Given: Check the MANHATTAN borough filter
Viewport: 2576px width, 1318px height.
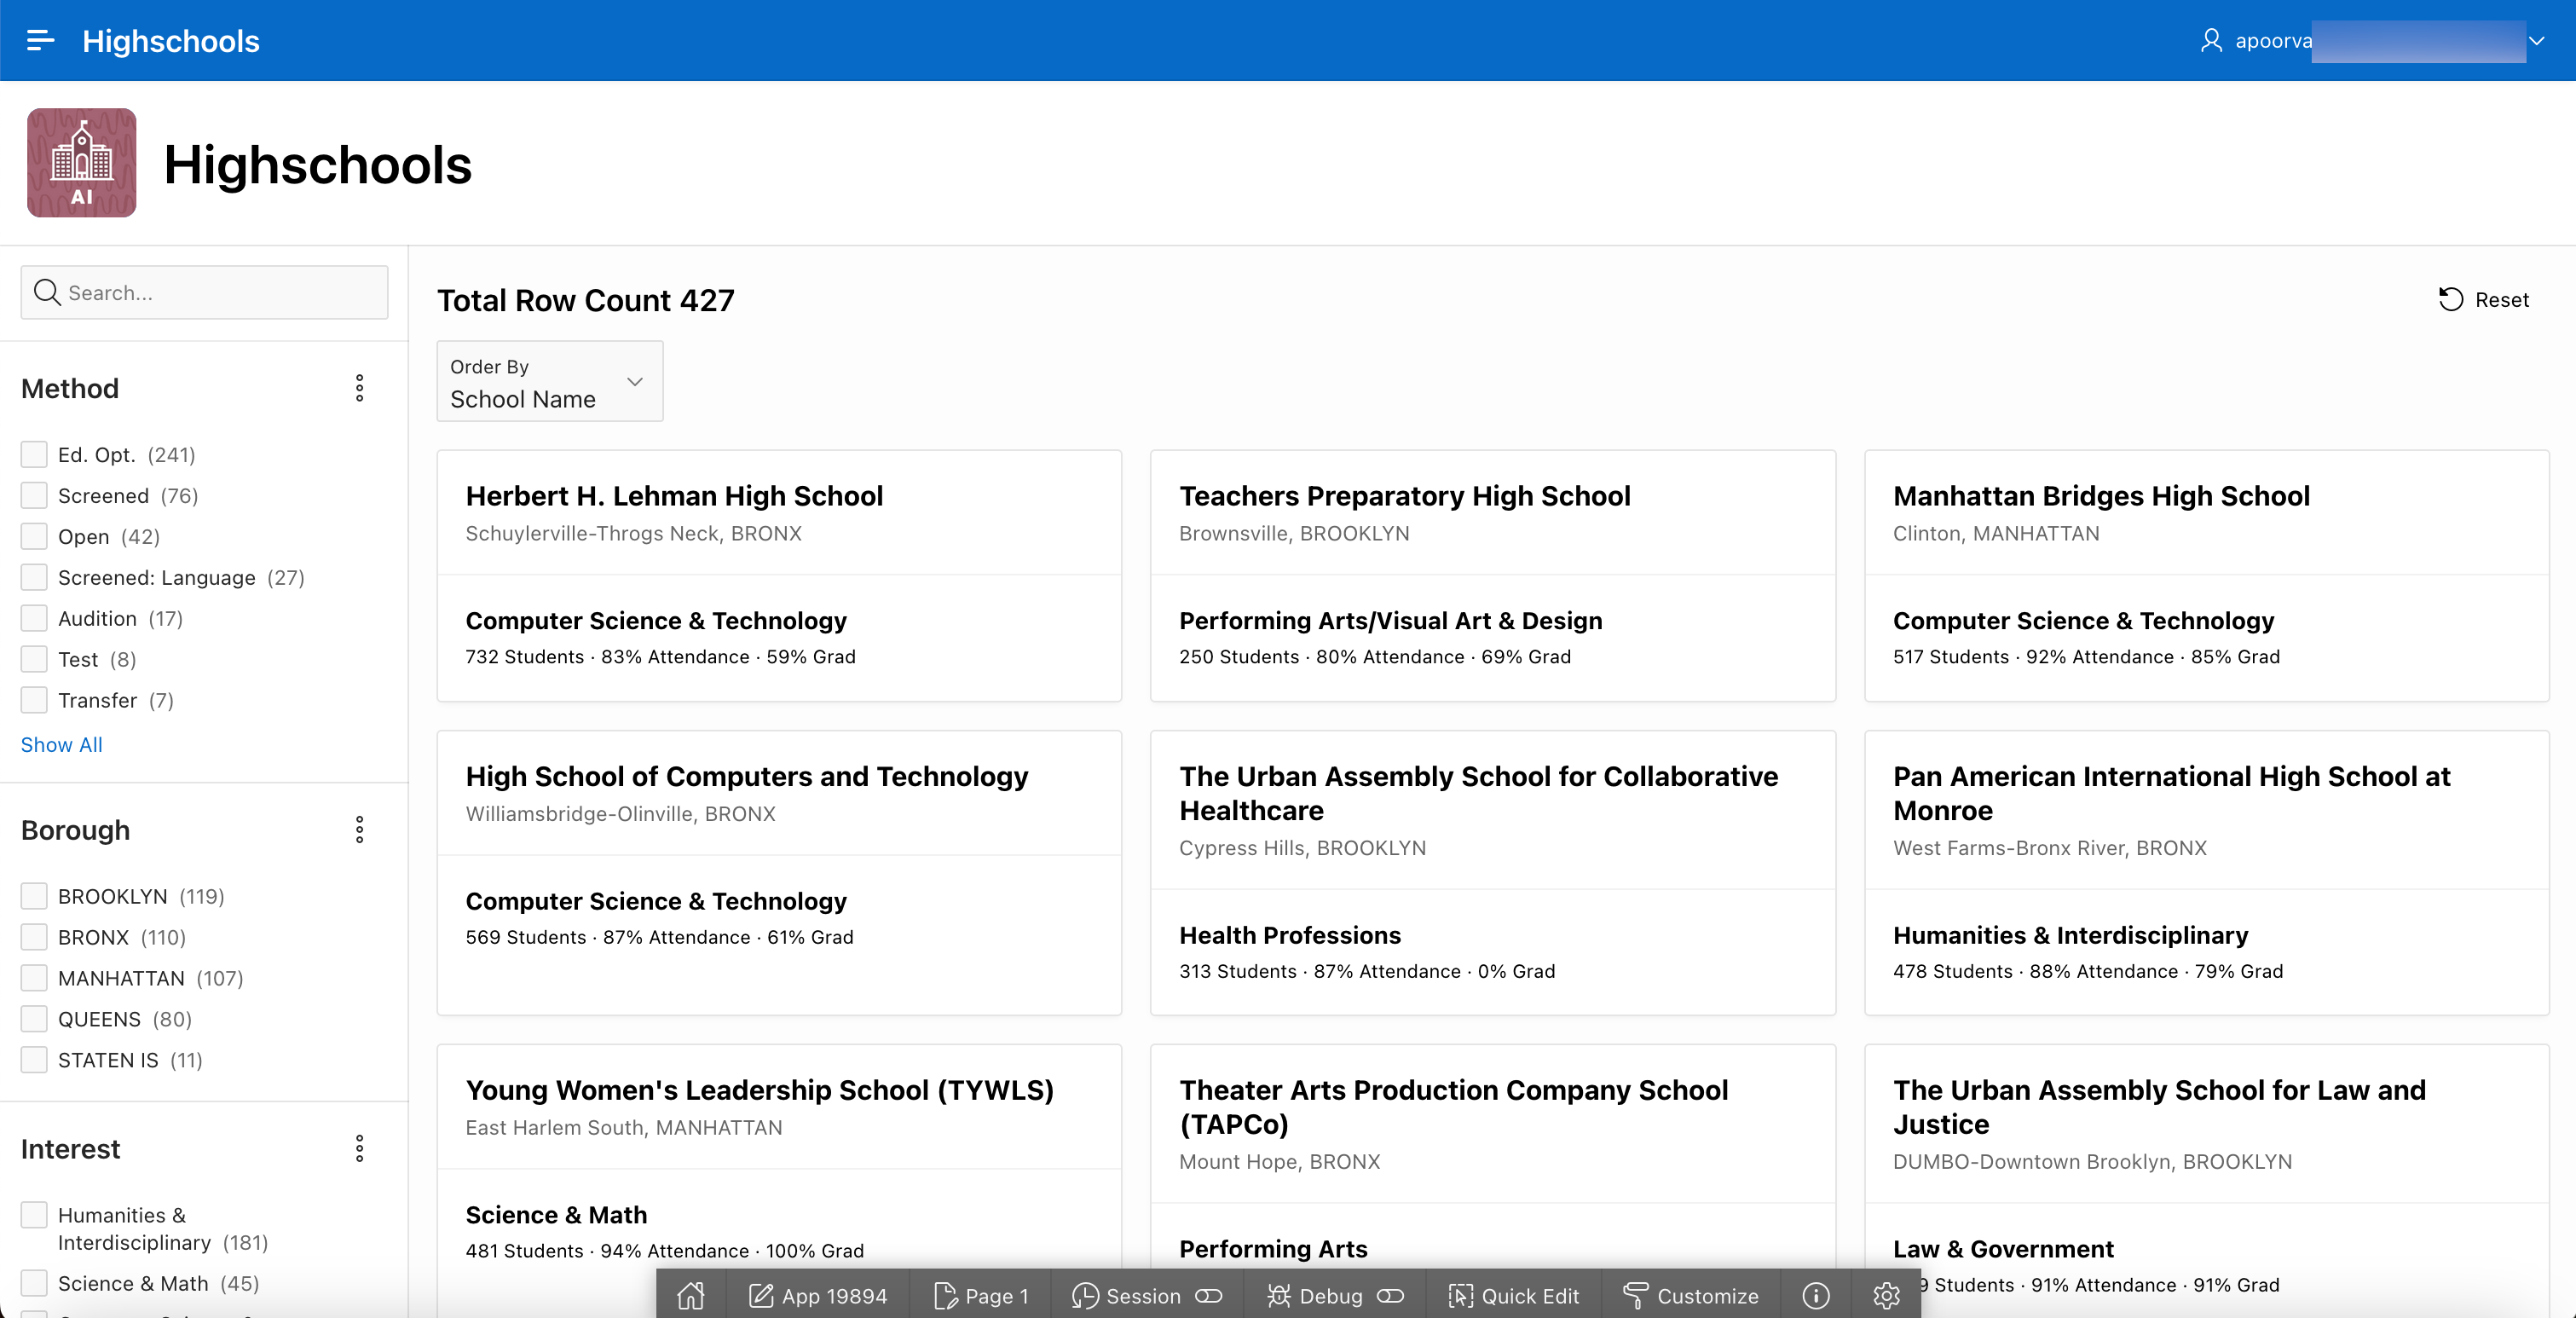Looking at the screenshot, I should (34, 978).
